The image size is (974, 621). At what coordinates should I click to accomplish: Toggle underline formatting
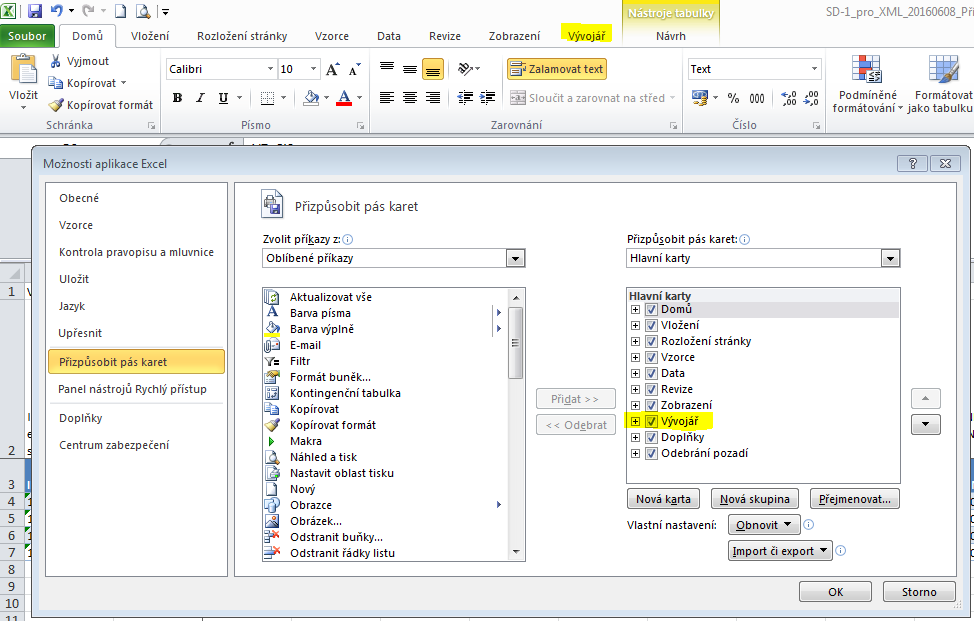(x=223, y=97)
